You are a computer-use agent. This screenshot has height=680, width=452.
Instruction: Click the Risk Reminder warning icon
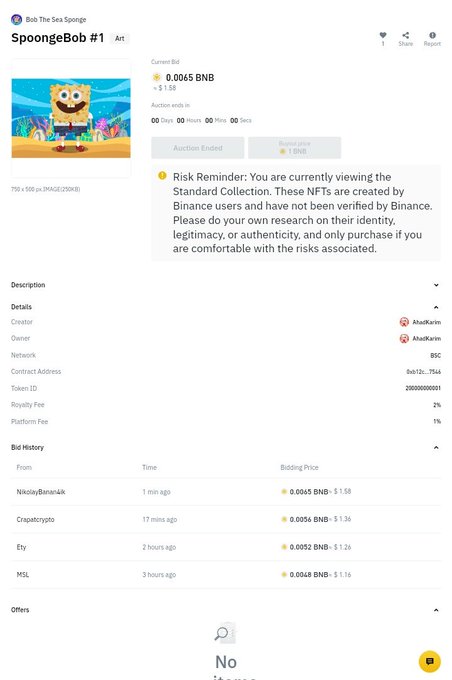[162, 176]
